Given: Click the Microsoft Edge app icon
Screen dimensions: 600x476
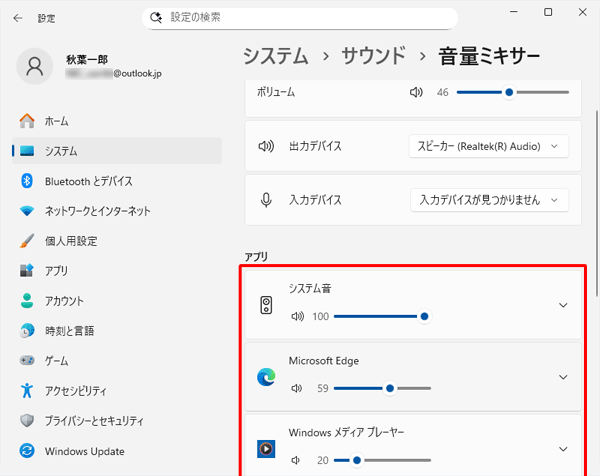Looking at the screenshot, I should (266, 377).
